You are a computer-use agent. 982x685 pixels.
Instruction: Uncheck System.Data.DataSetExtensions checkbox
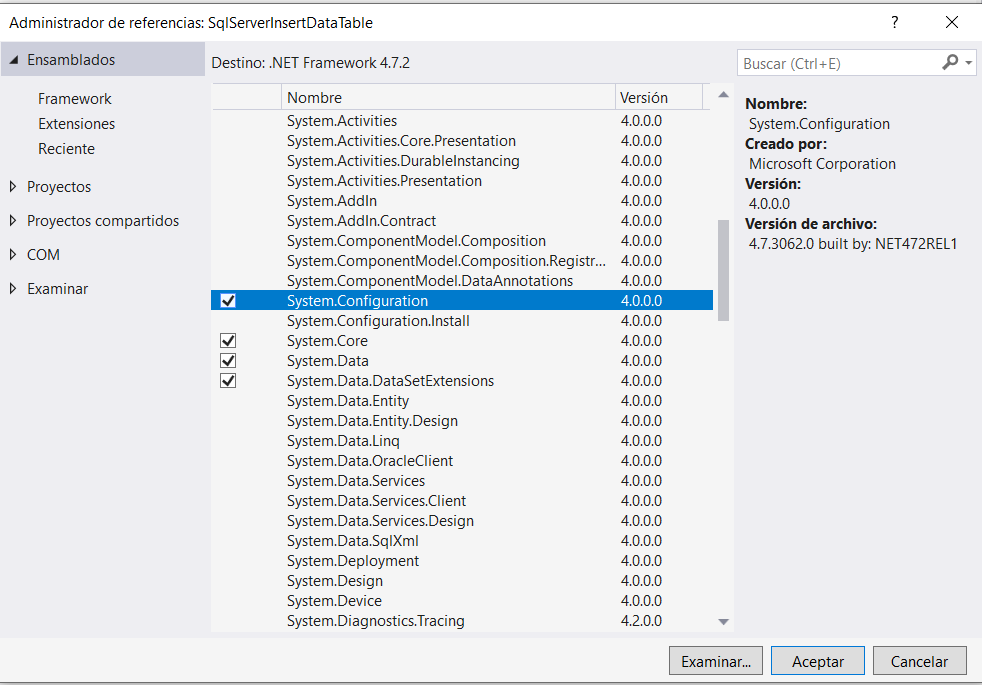228,381
